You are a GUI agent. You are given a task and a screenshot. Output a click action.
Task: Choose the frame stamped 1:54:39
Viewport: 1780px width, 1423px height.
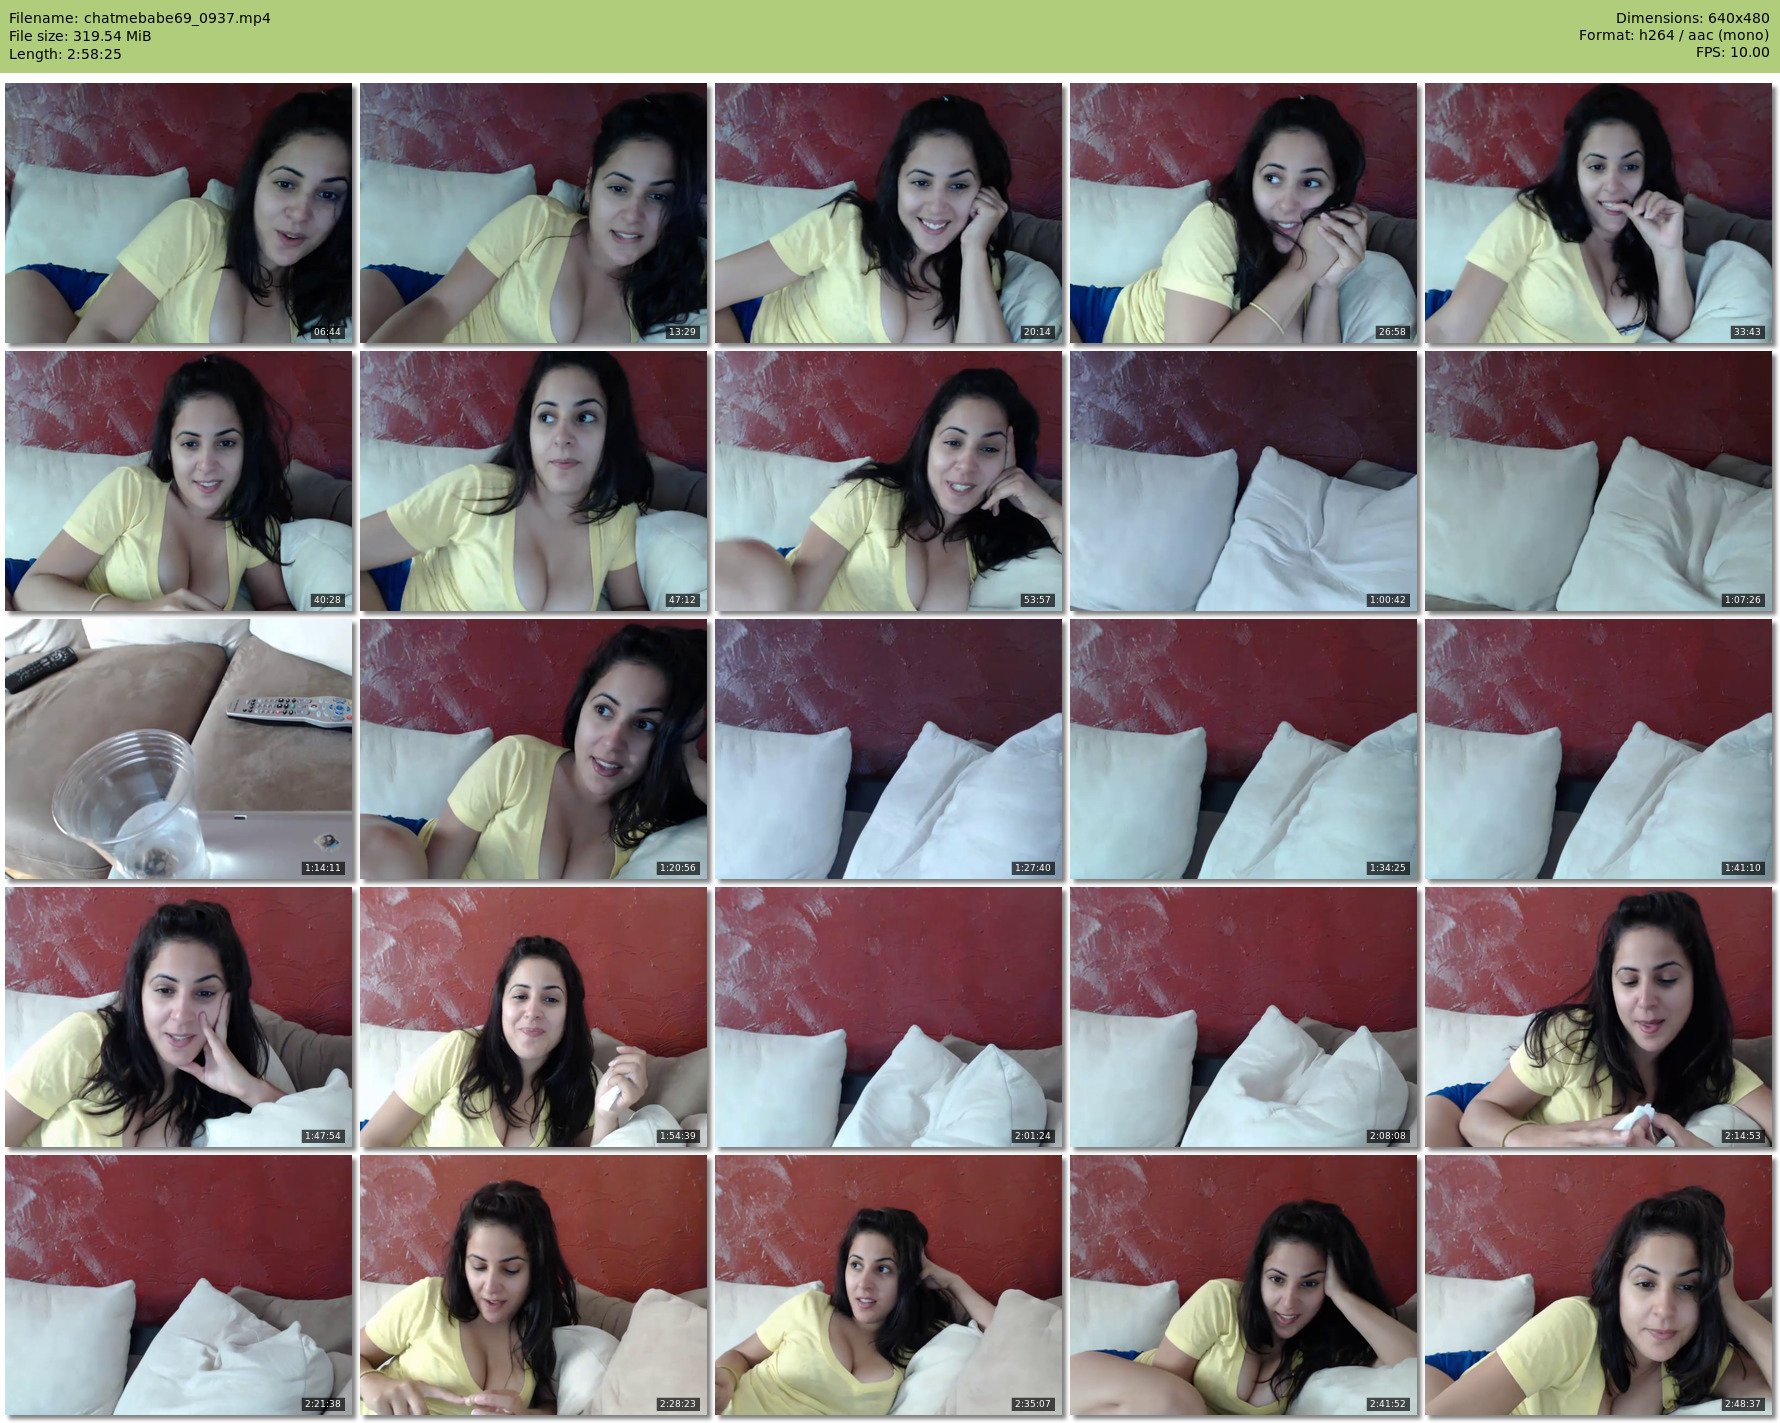pyautogui.click(x=533, y=1017)
